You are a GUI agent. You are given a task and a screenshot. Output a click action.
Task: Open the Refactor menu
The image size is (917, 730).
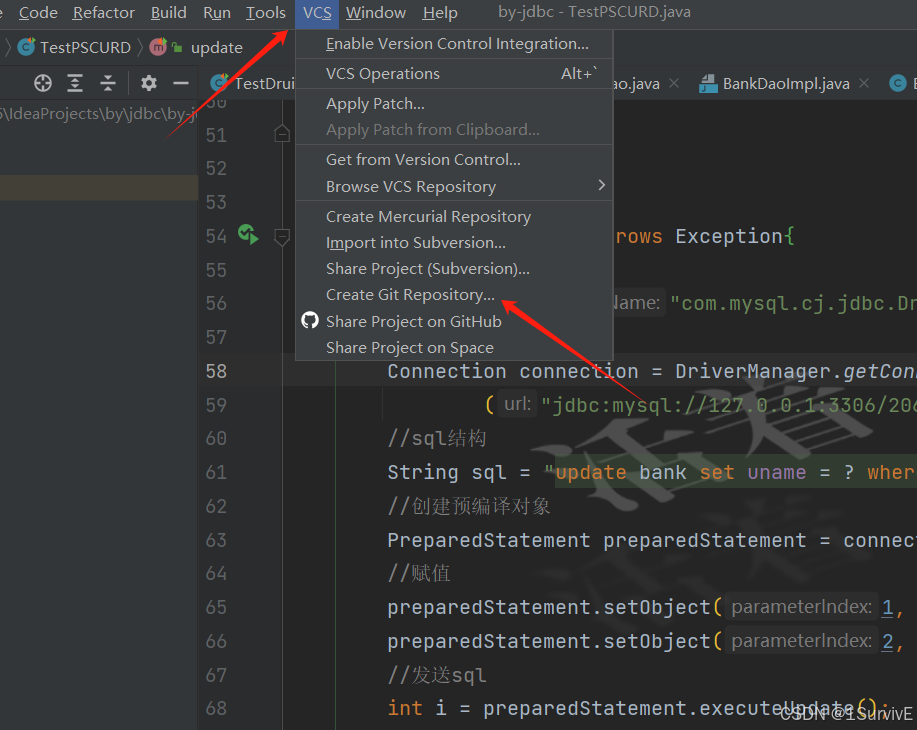[104, 12]
